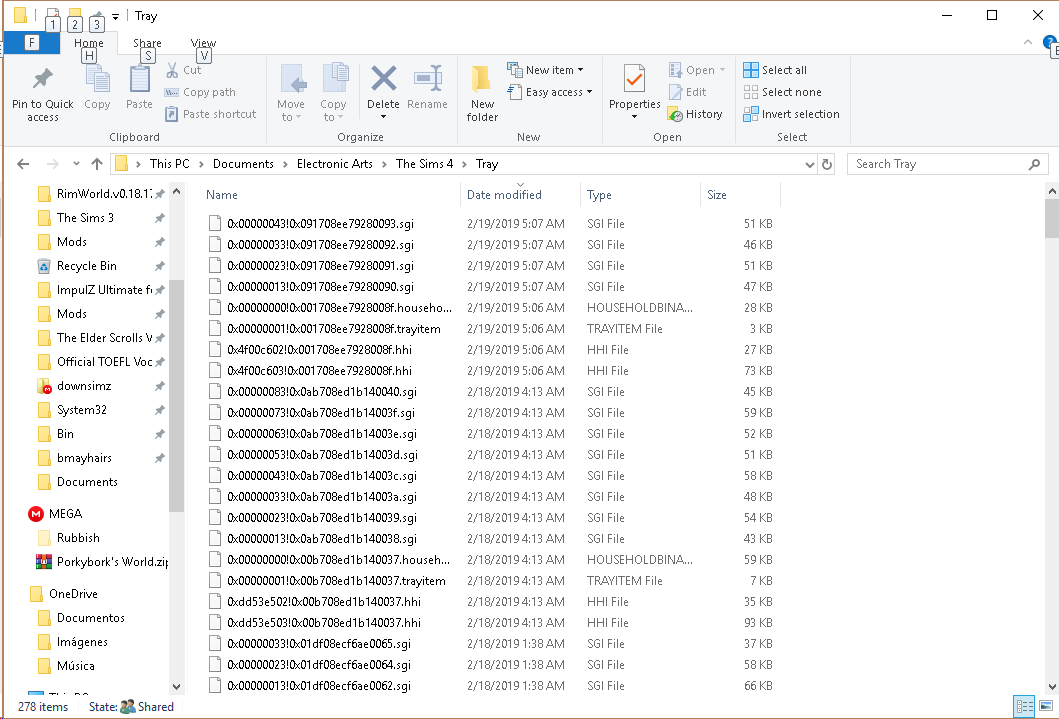Open the recent locations dropdown
This screenshot has width=1059, height=719.
(x=76, y=164)
